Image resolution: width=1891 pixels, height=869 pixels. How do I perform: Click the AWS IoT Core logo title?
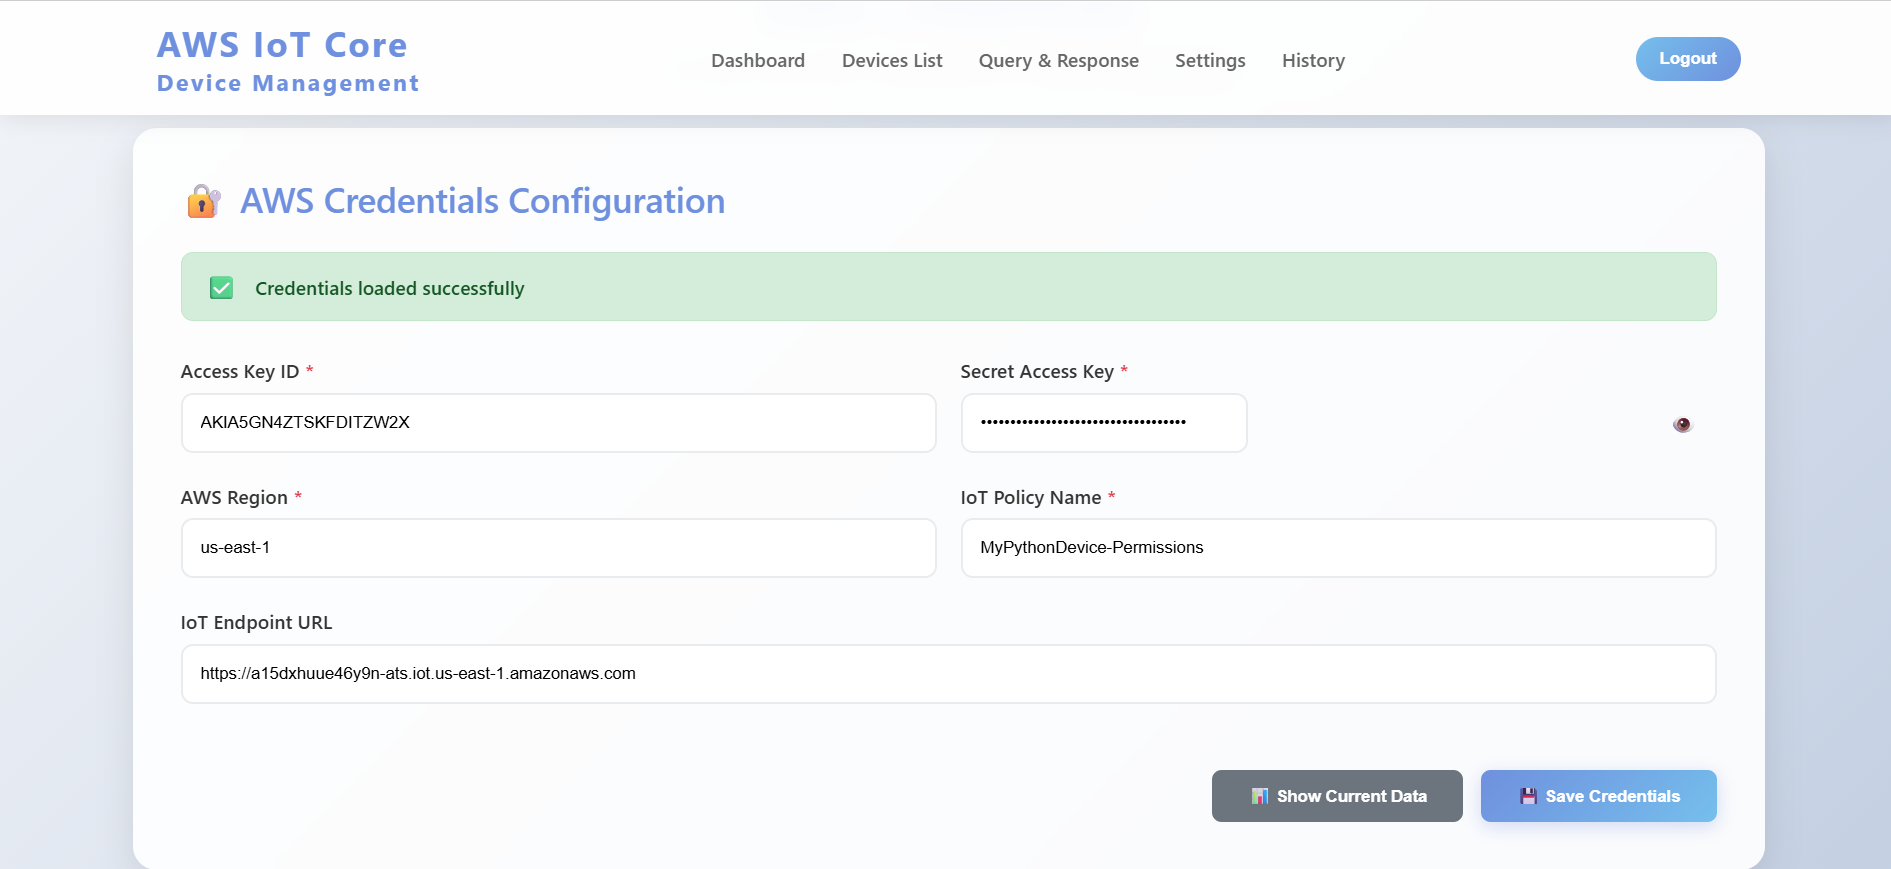point(282,45)
